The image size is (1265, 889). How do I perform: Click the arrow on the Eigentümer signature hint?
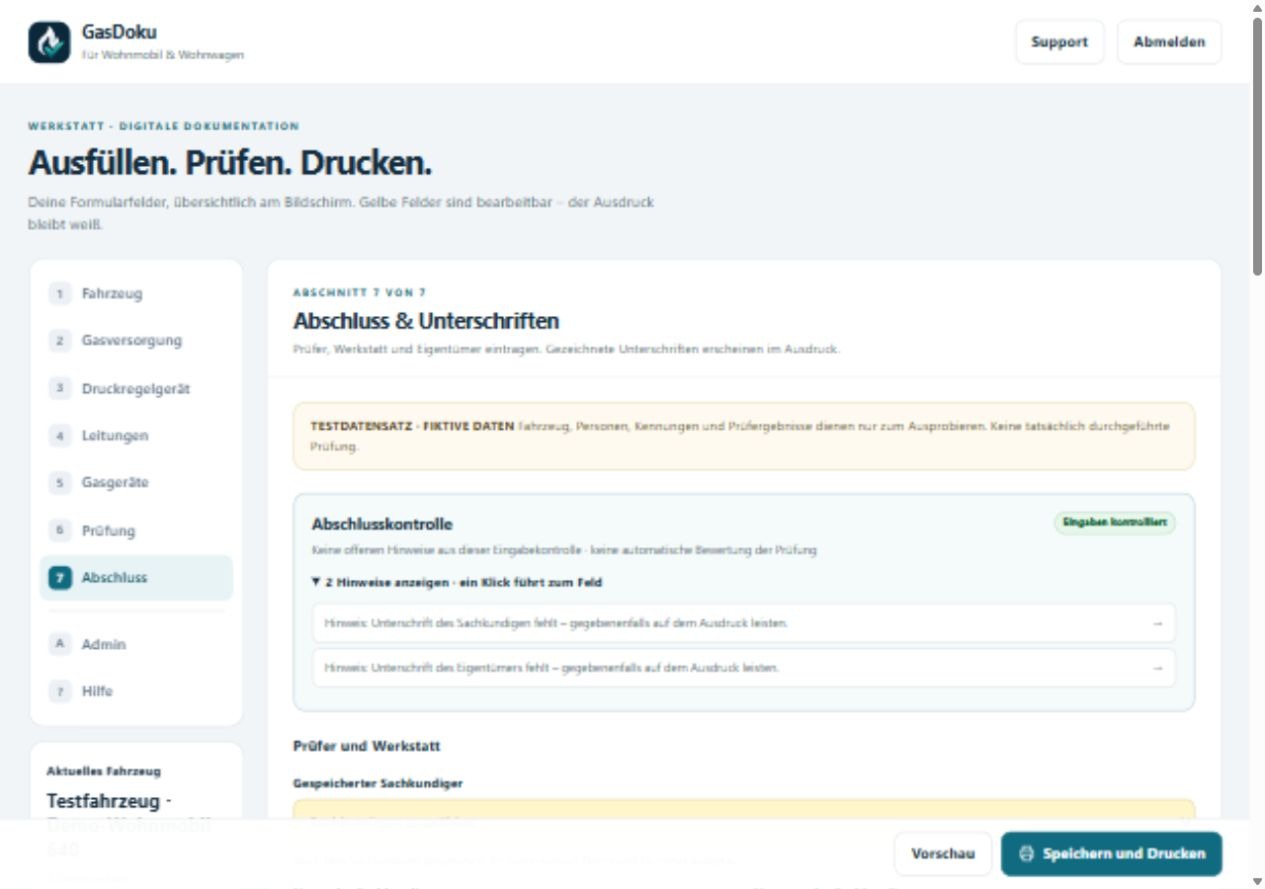click(1157, 668)
